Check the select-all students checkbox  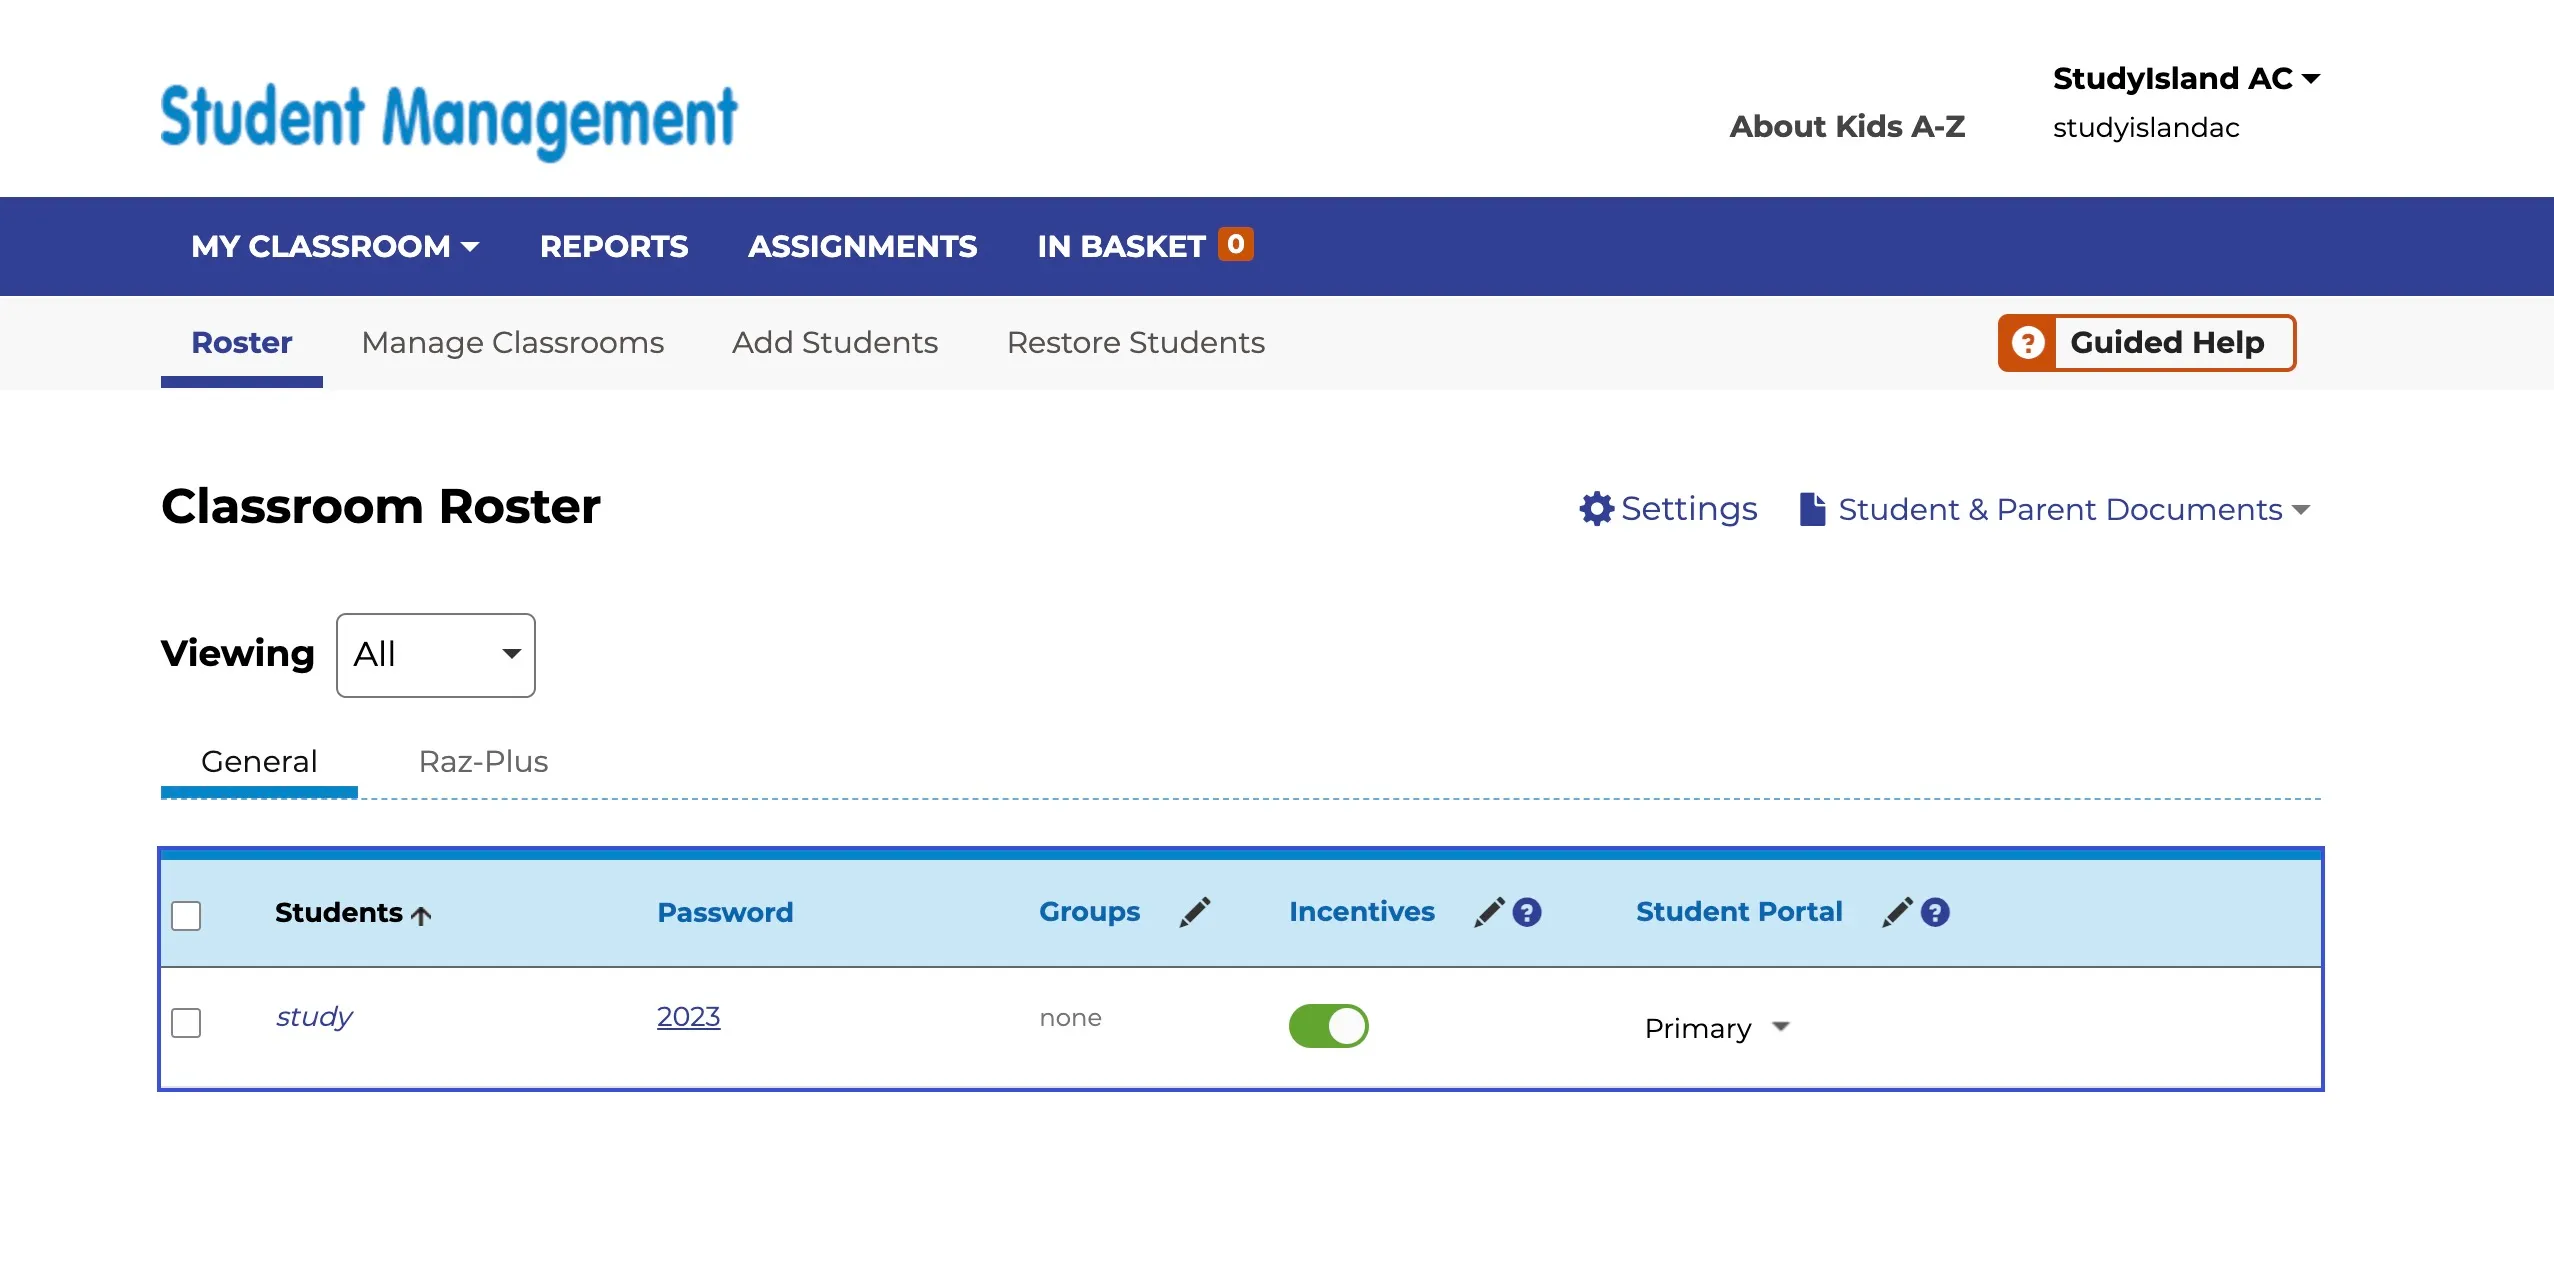click(186, 915)
